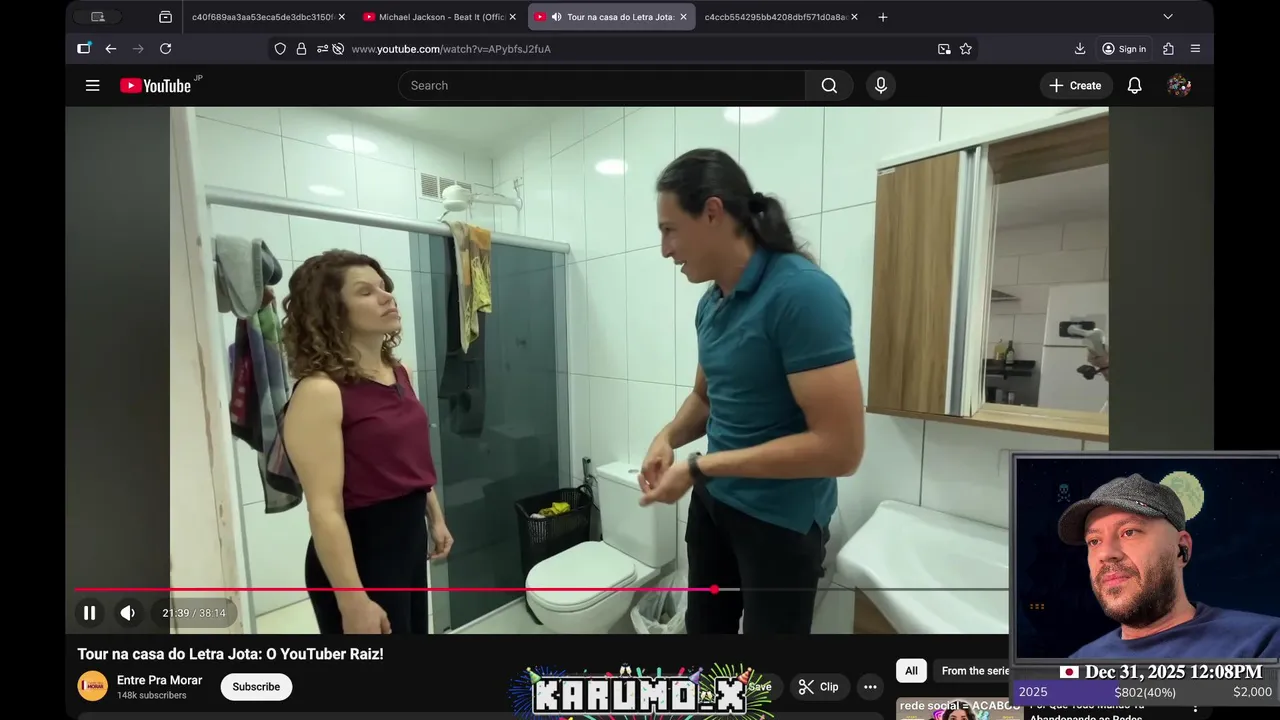Start voice search with microphone icon
1280x720 pixels.
point(881,86)
